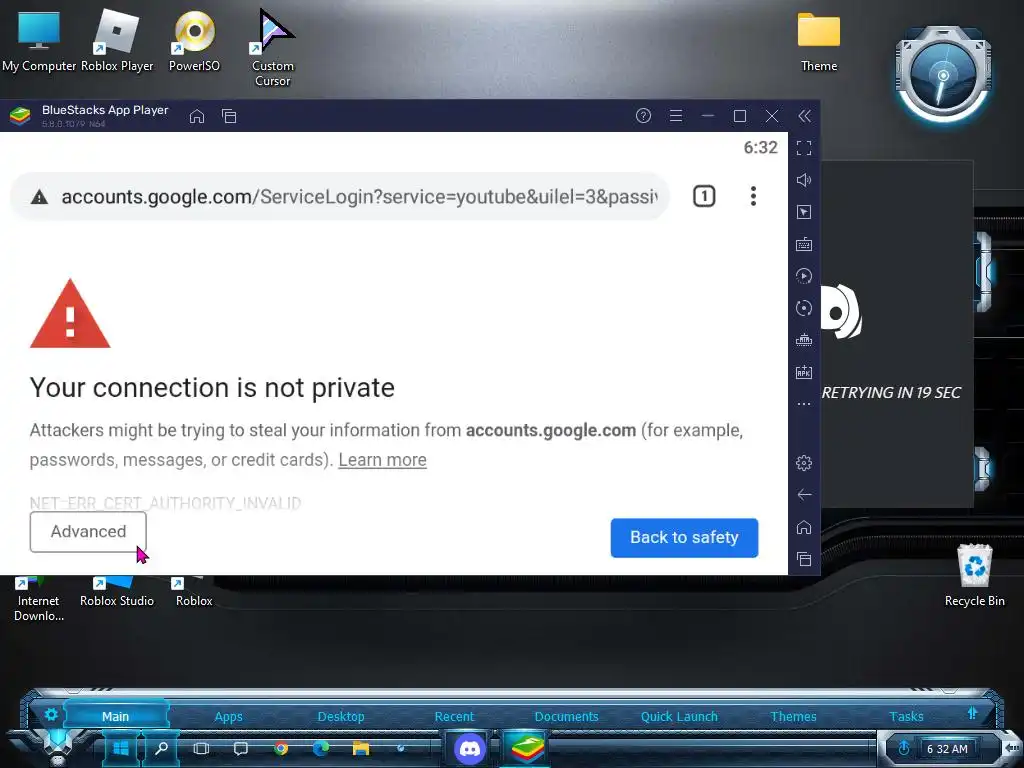Select the Roblox desktop shortcut
This screenshot has width=1024, height=768.
coord(193,592)
